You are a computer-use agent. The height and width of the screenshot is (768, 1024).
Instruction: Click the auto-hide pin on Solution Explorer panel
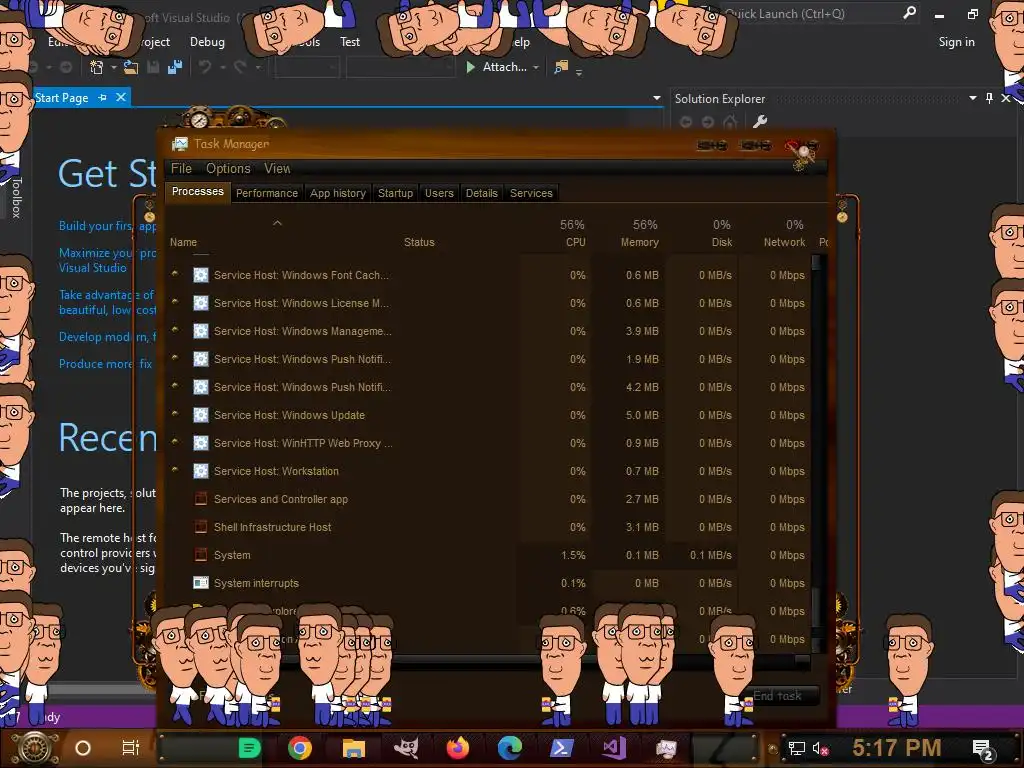(989, 98)
